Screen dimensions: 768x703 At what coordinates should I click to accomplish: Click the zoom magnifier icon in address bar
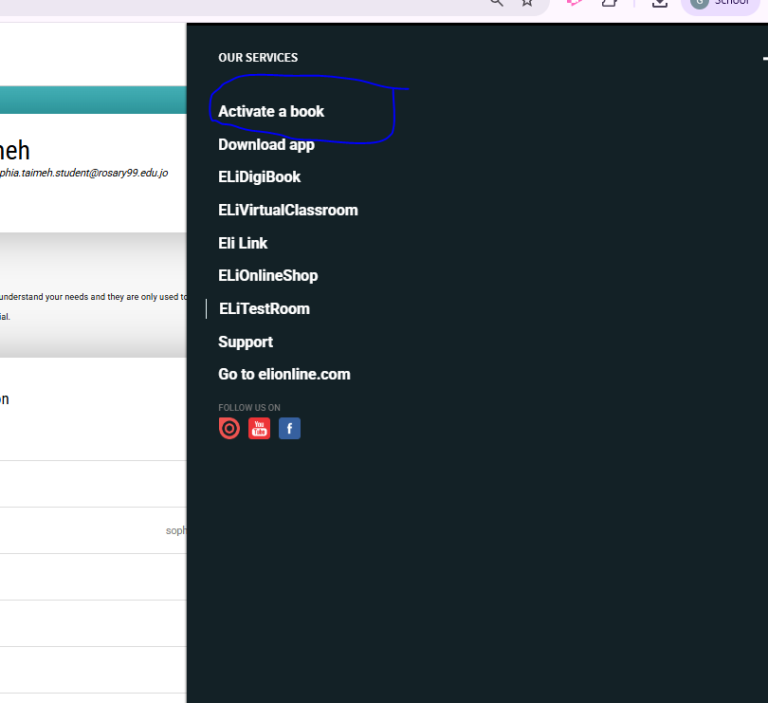pos(496,3)
